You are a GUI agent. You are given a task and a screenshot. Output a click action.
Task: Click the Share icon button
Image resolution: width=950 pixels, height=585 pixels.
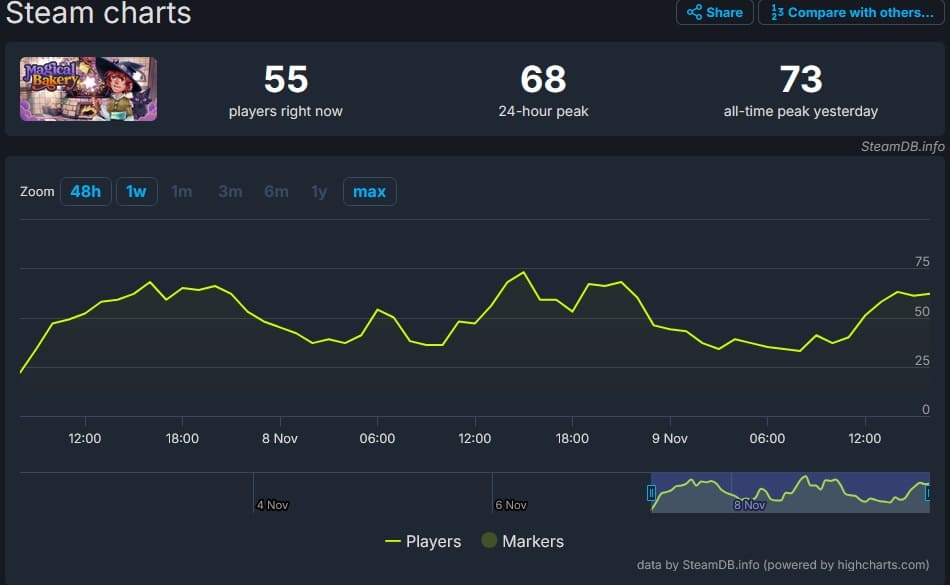click(x=715, y=13)
